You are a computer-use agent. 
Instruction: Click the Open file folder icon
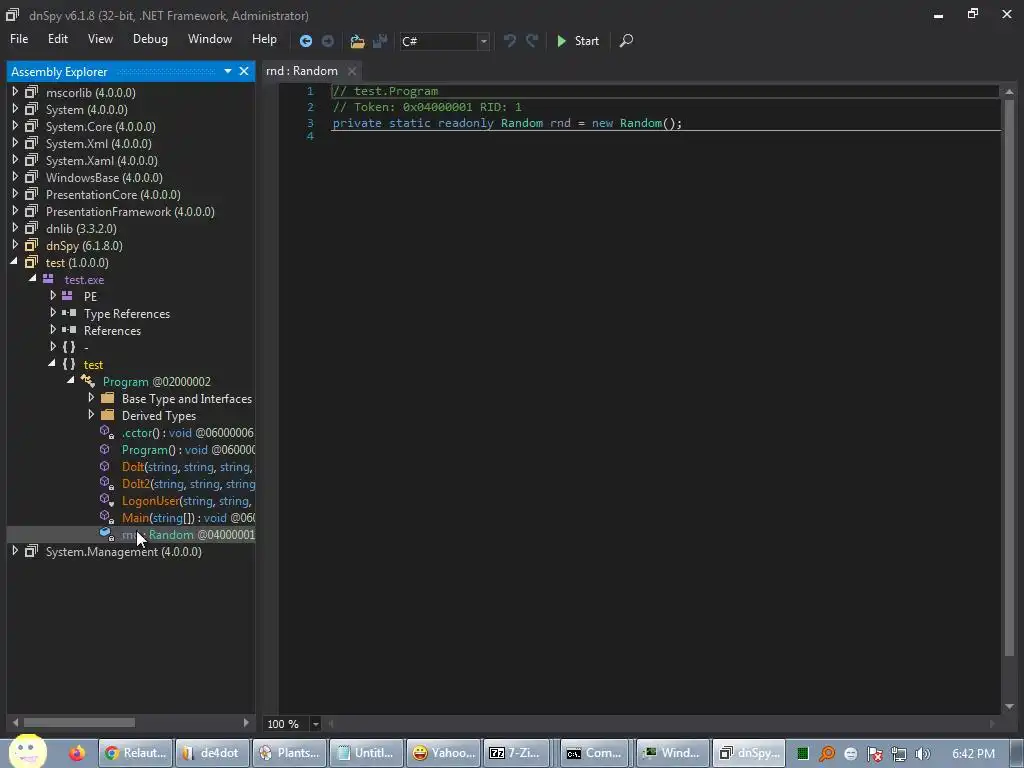(357, 41)
